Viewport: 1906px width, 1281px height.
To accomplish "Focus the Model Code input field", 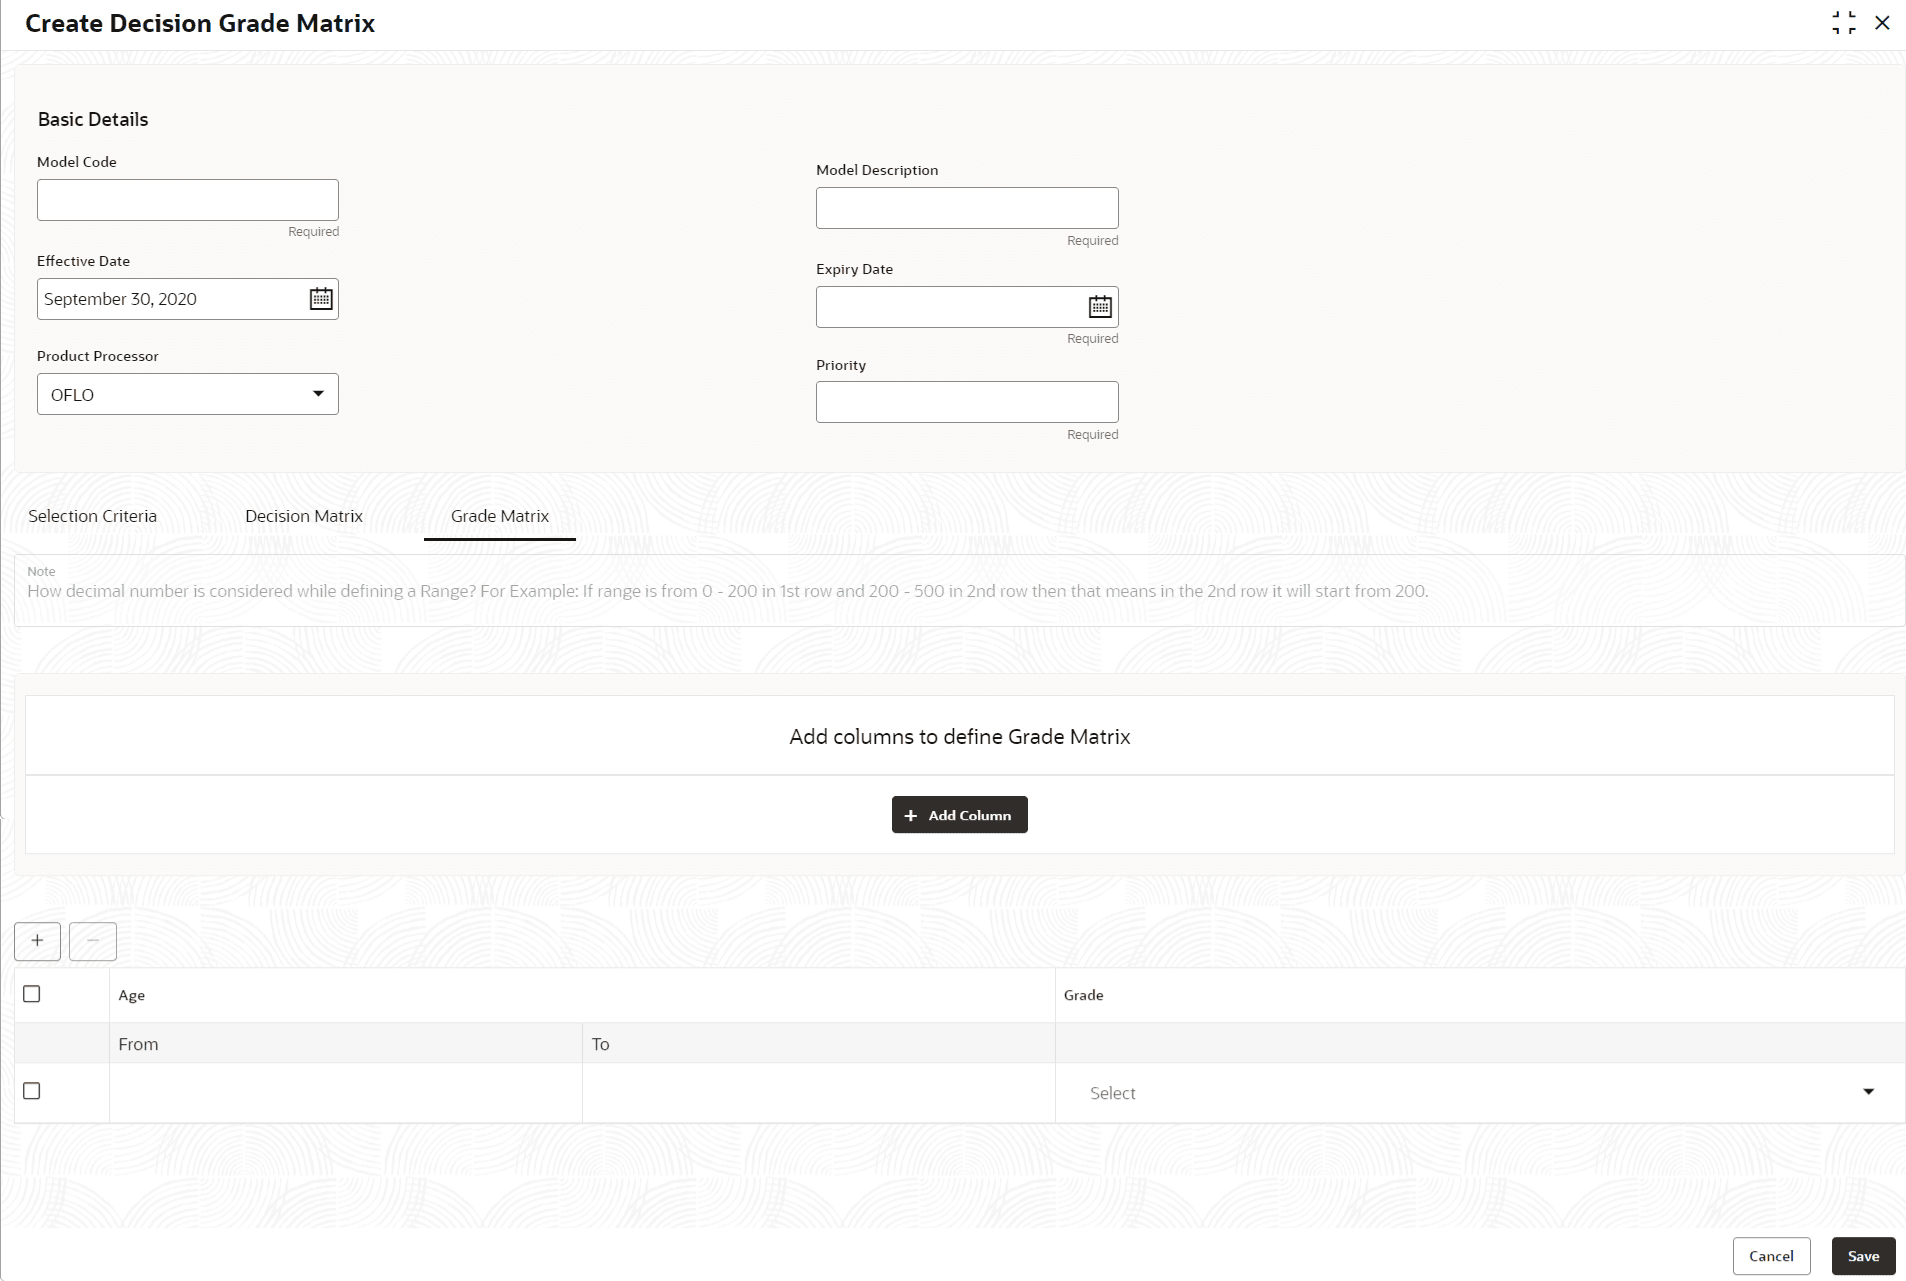I will (x=188, y=200).
